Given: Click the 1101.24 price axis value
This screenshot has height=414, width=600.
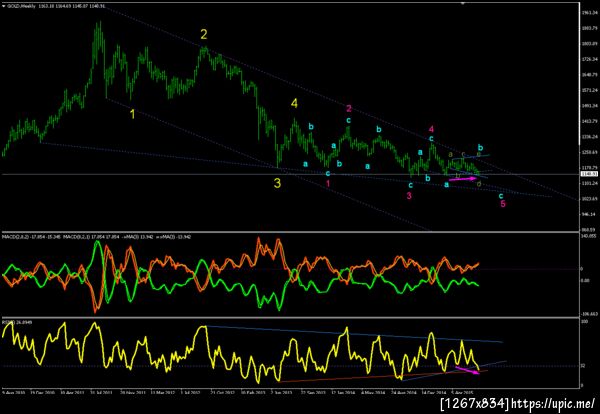Looking at the screenshot, I should pyautogui.click(x=589, y=183).
